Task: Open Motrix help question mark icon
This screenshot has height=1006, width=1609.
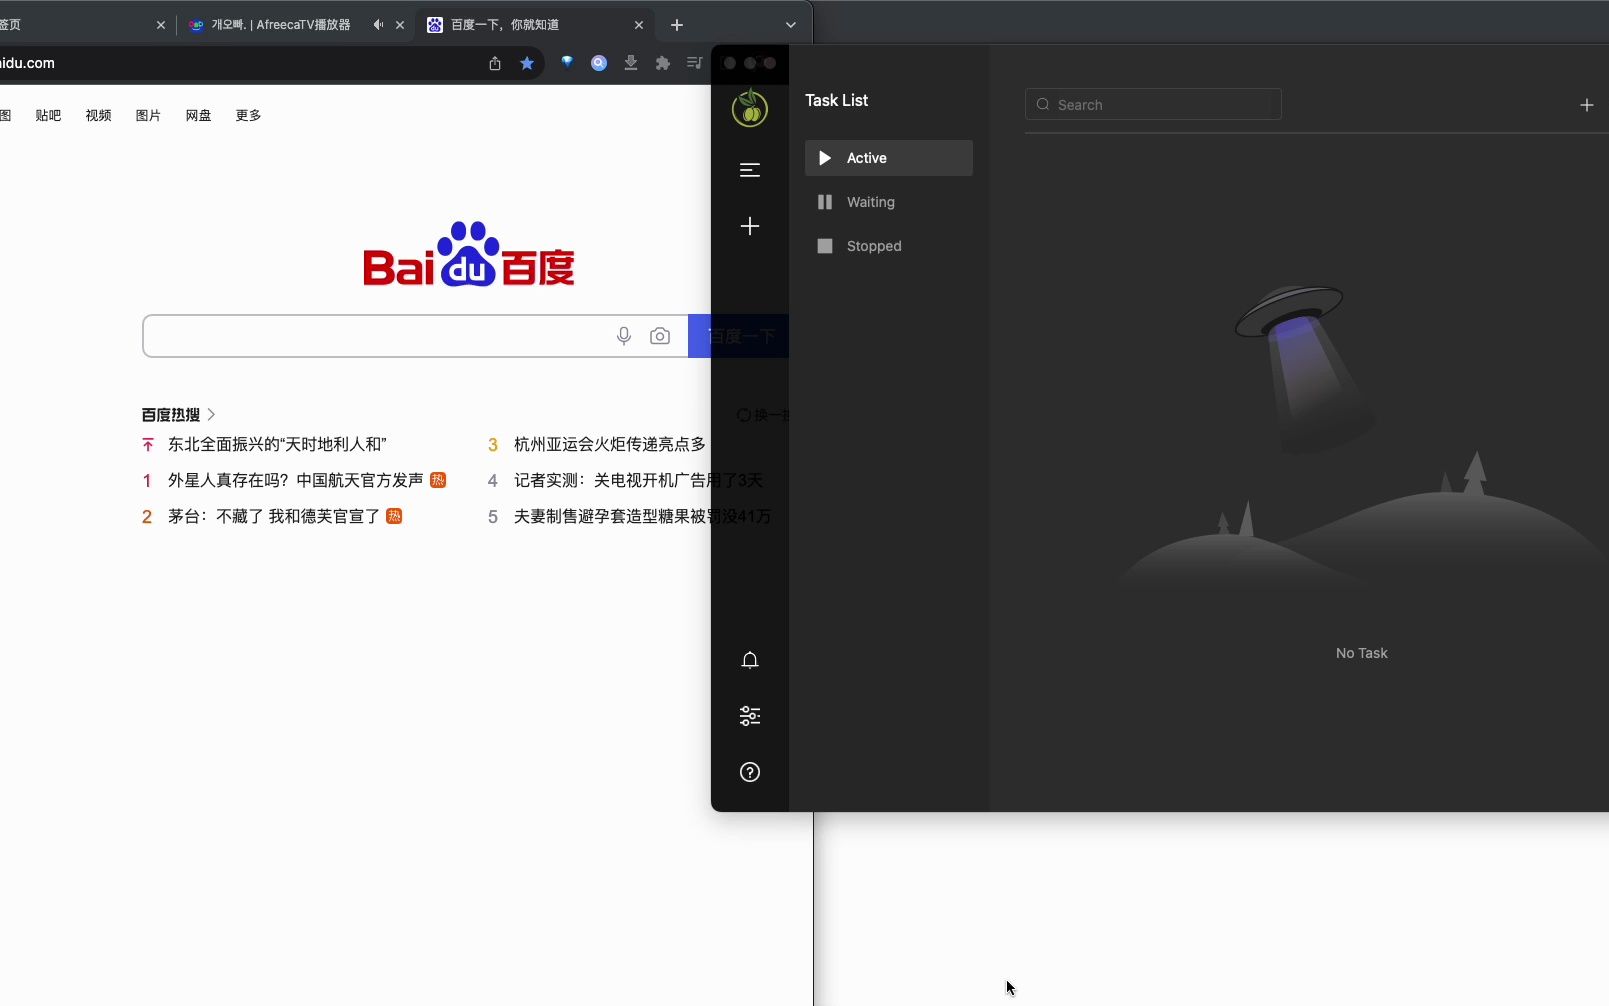Action: (750, 772)
